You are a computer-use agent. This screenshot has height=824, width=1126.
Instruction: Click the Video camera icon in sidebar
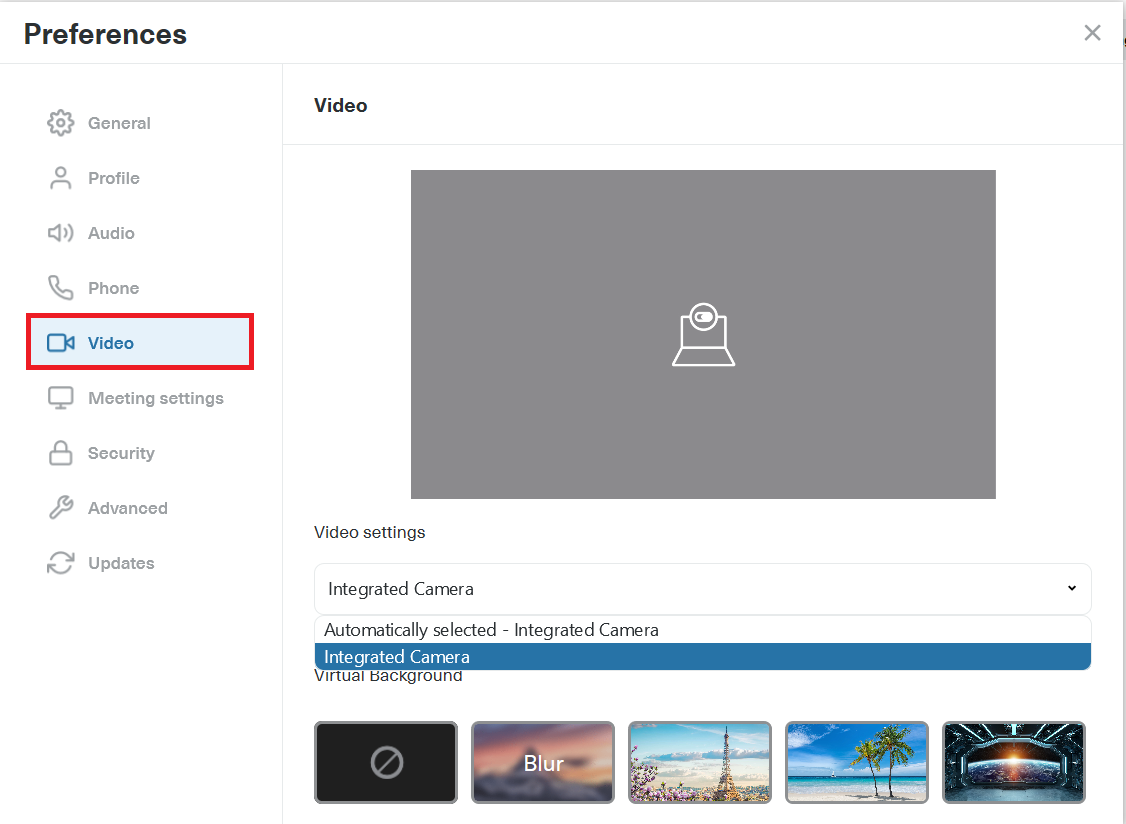pos(61,343)
